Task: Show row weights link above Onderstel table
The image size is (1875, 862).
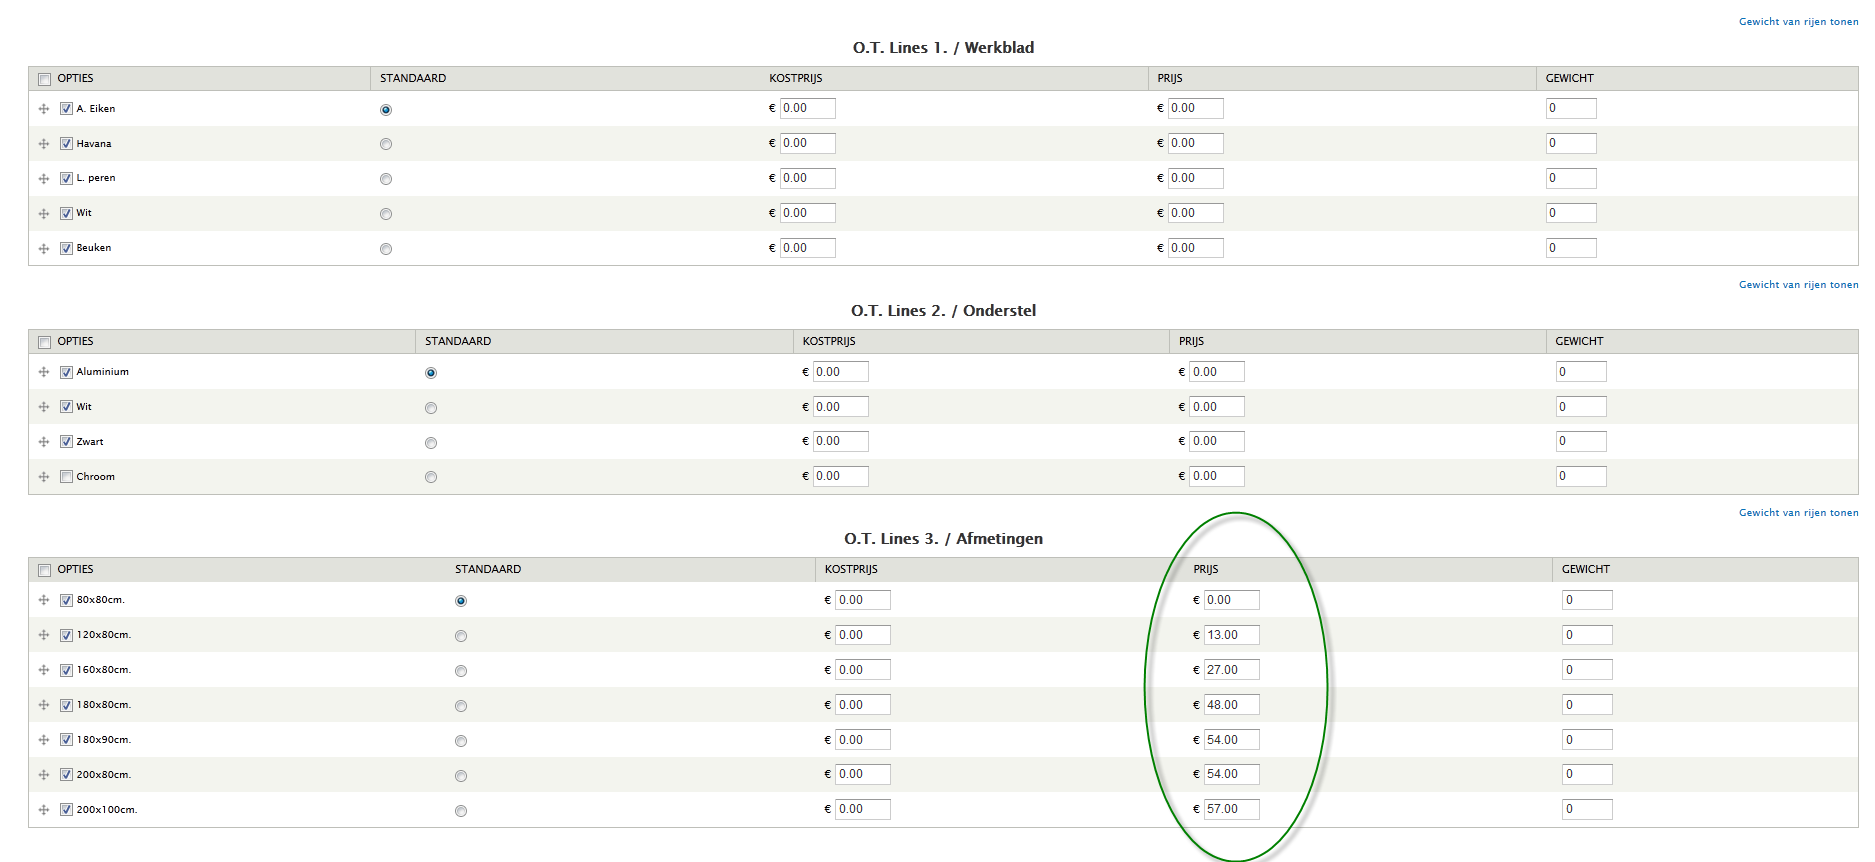Action: point(1798,285)
